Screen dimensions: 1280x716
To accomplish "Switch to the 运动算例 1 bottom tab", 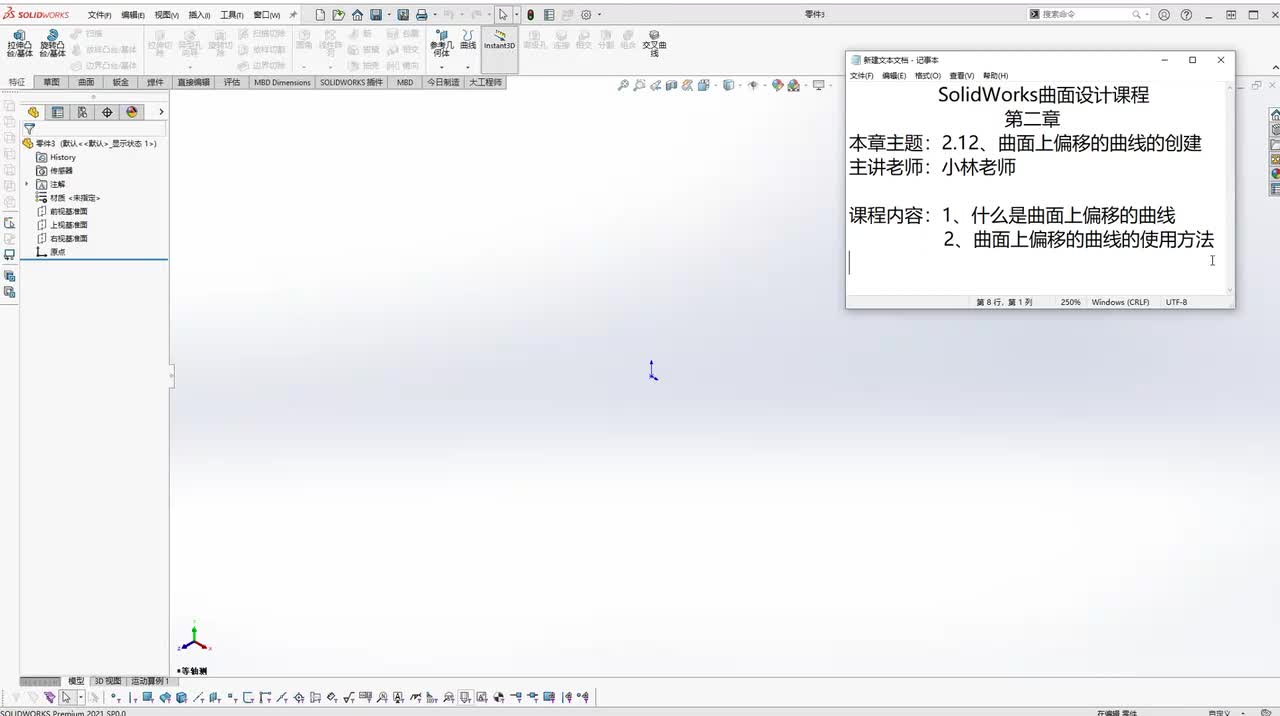I will (x=150, y=681).
